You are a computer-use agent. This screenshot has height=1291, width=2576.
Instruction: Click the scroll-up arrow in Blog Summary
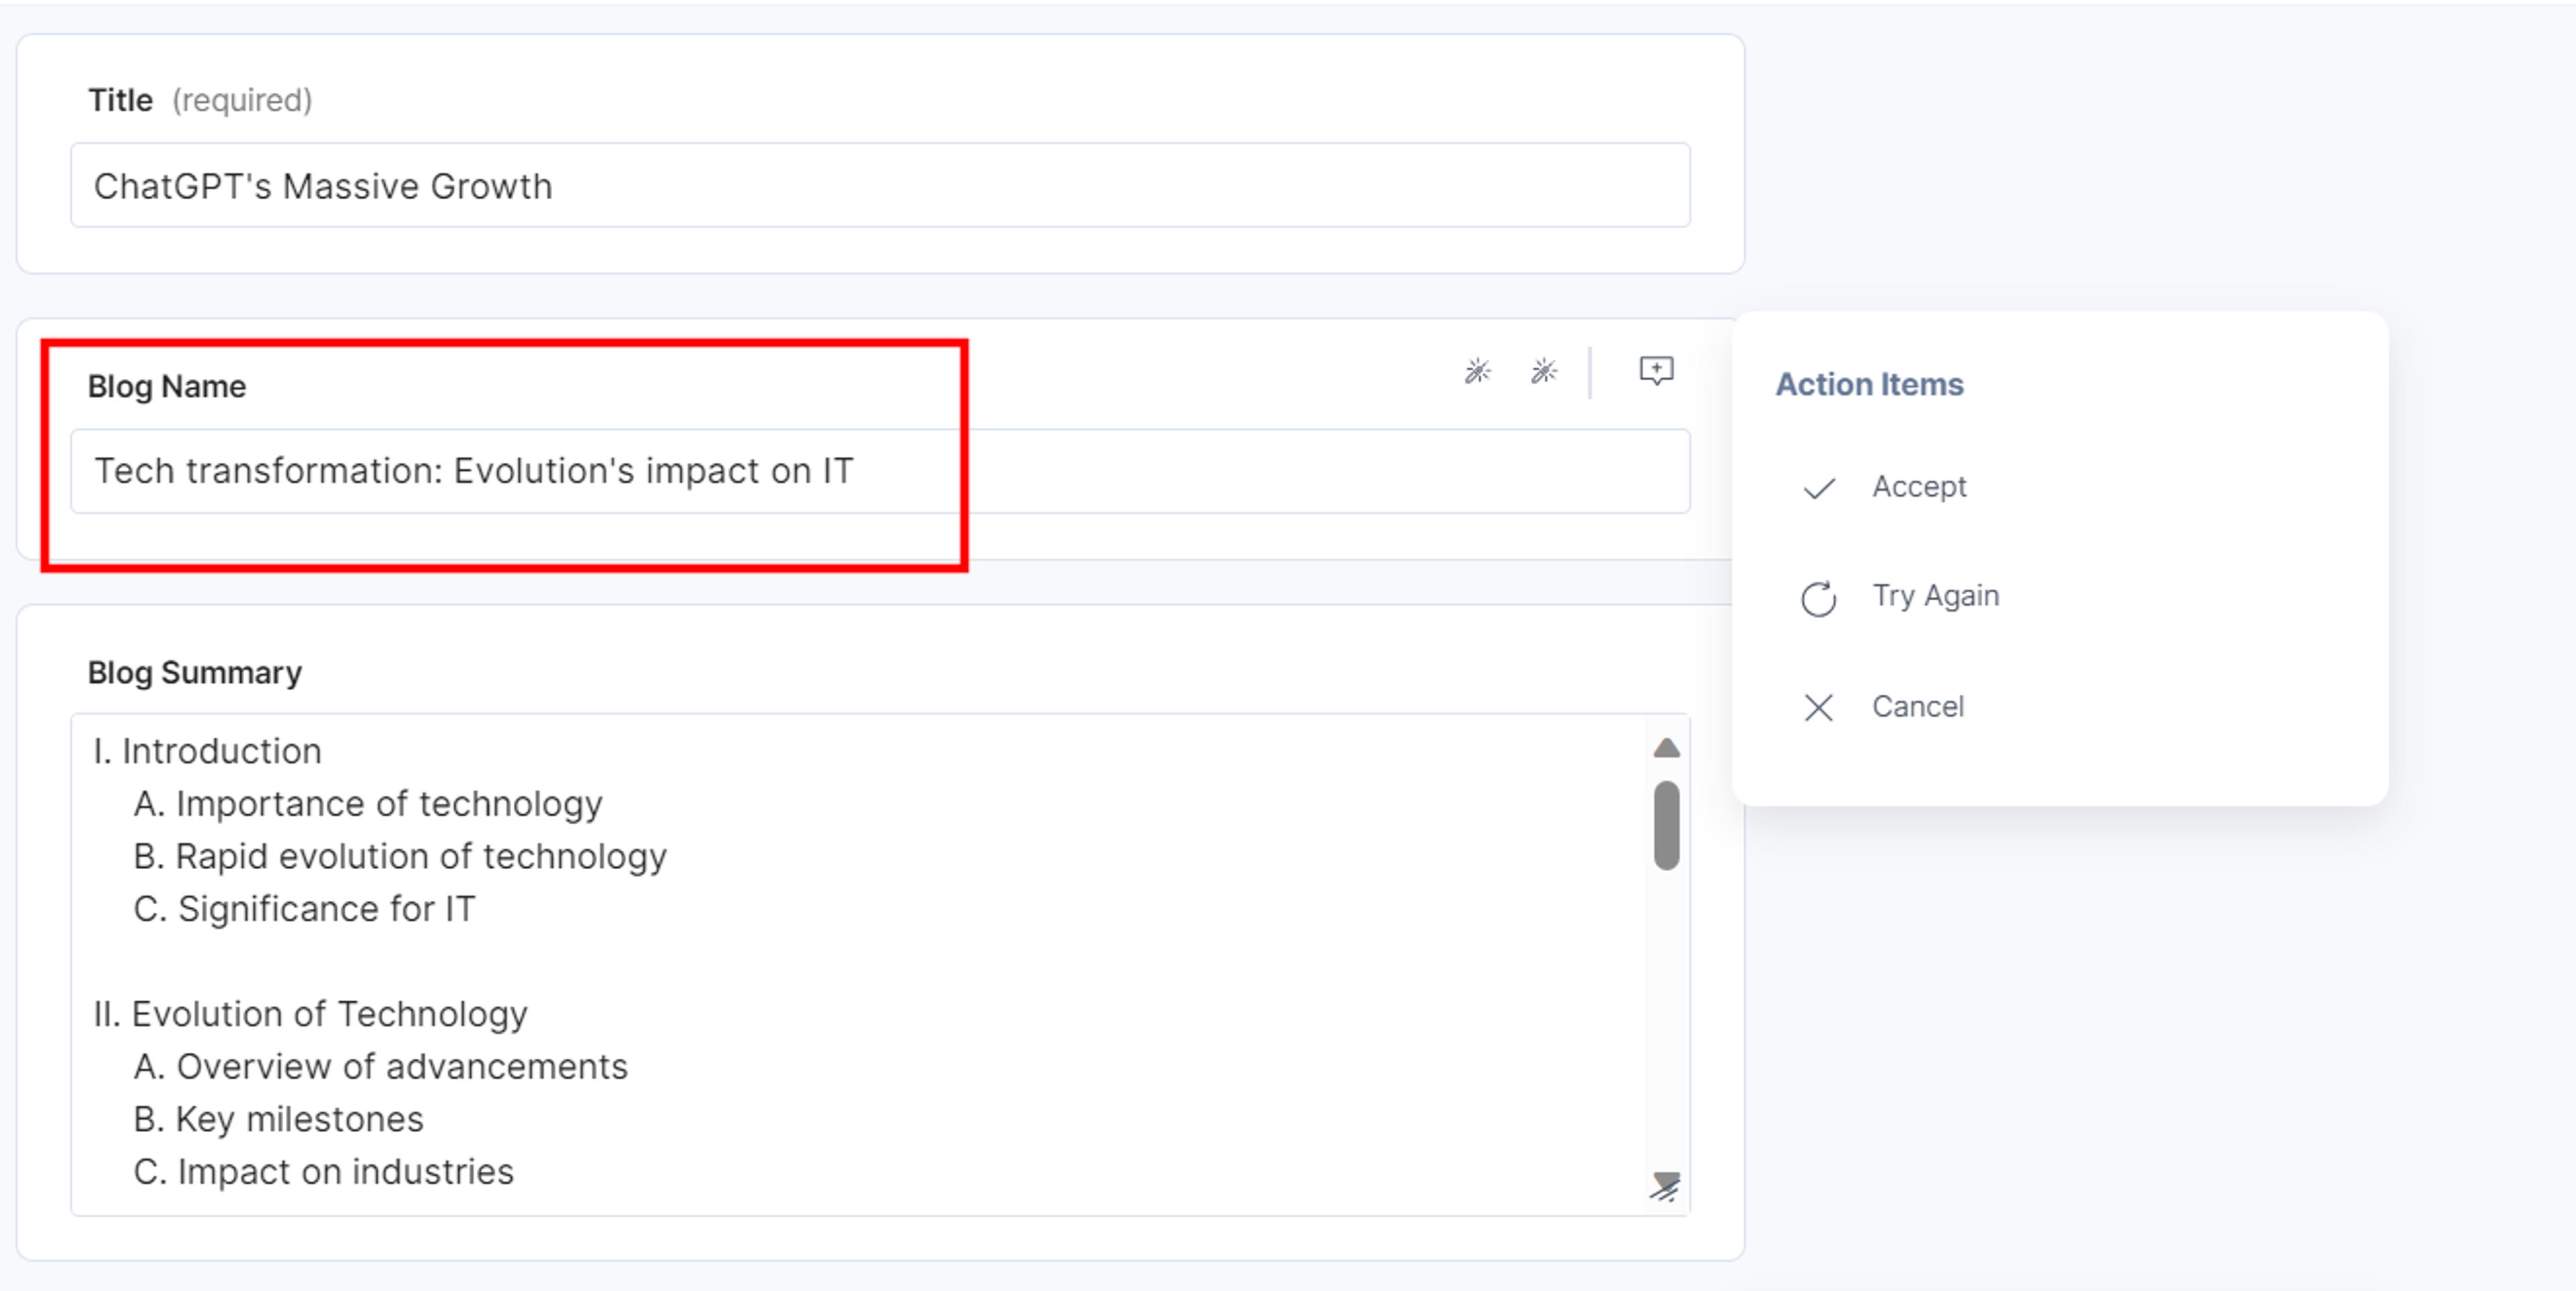(1666, 748)
